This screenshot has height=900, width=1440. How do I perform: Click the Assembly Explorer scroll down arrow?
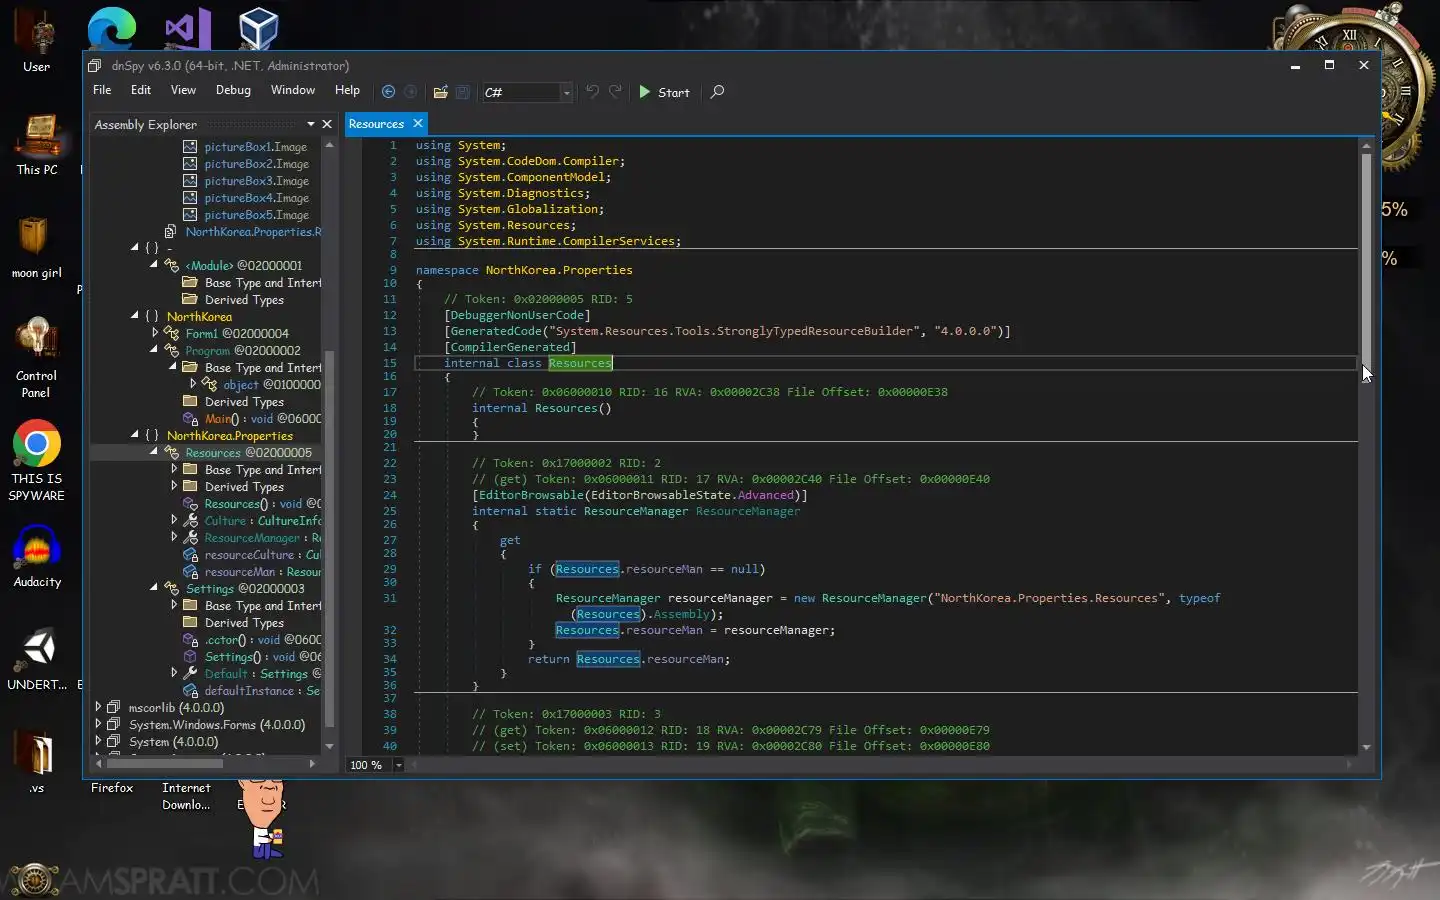pyautogui.click(x=330, y=746)
